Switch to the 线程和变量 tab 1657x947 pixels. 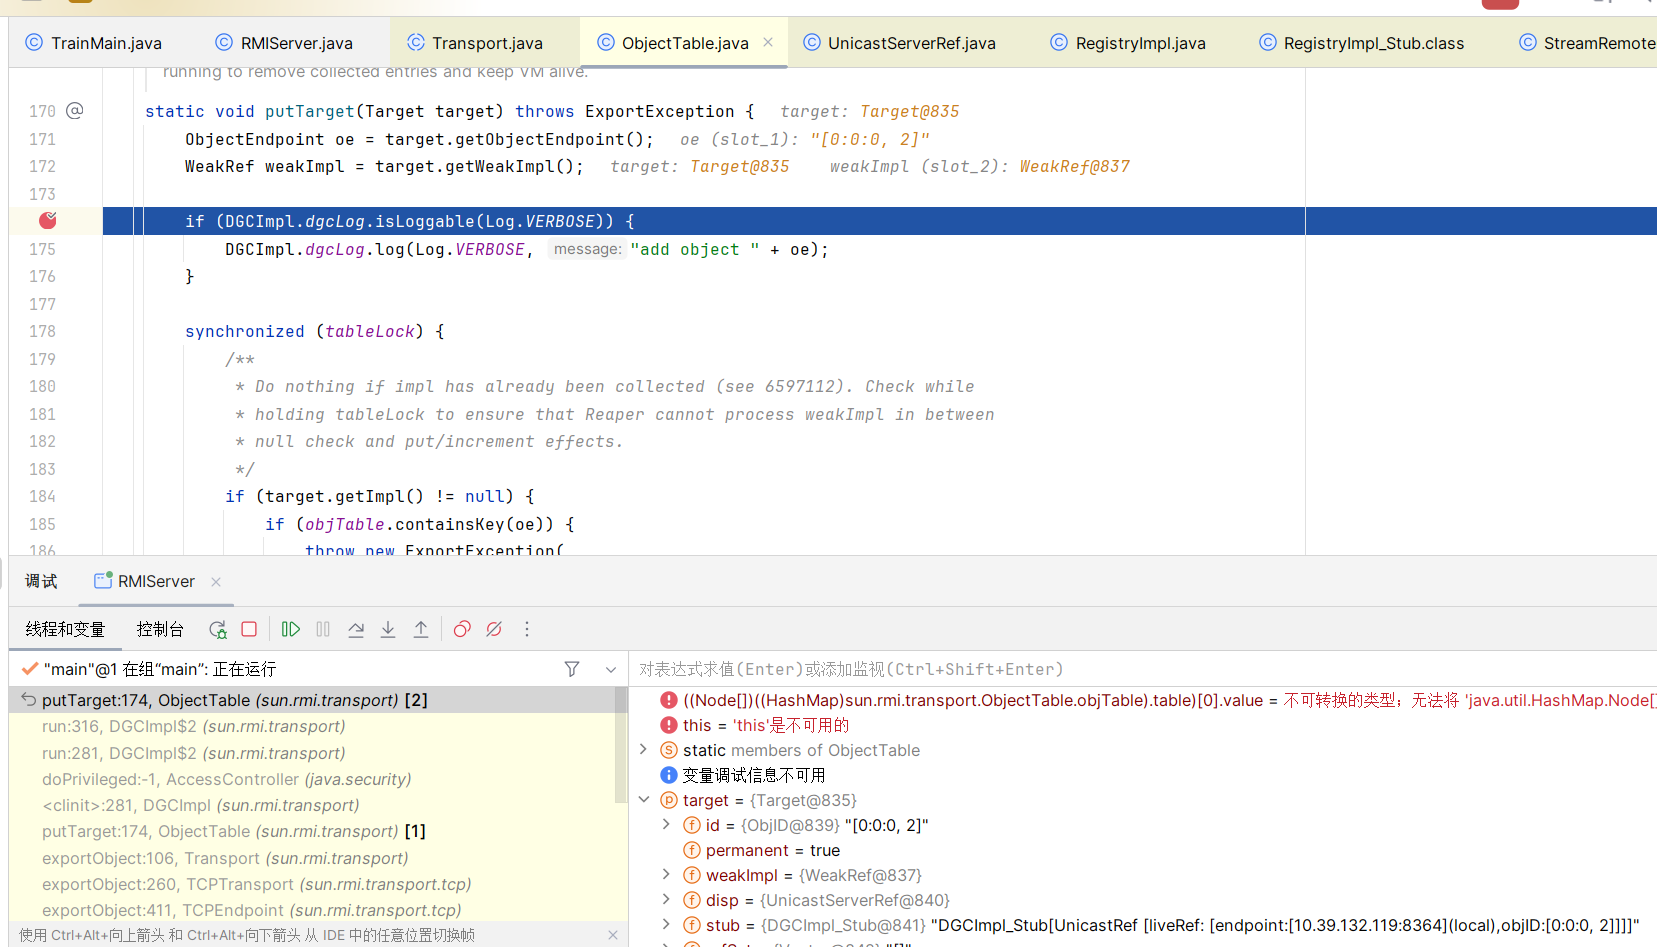point(65,629)
